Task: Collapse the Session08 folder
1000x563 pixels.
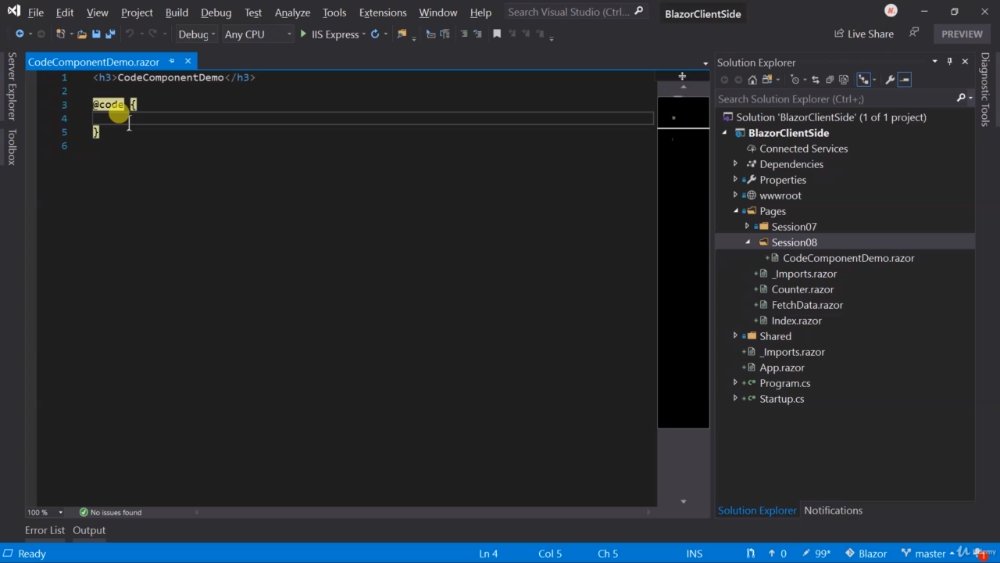Action: [747, 242]
